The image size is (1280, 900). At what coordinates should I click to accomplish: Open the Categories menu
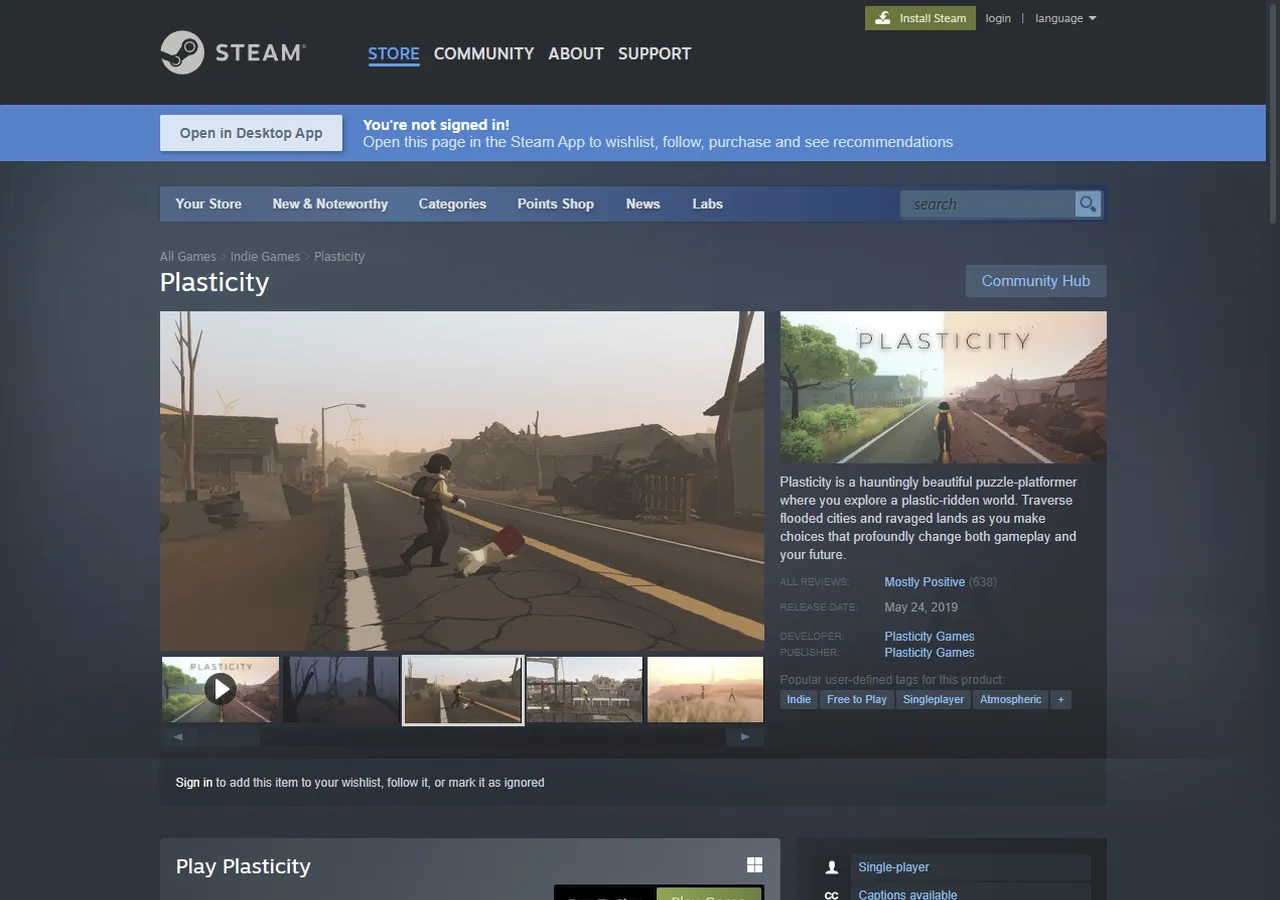(x=452, y=204)
